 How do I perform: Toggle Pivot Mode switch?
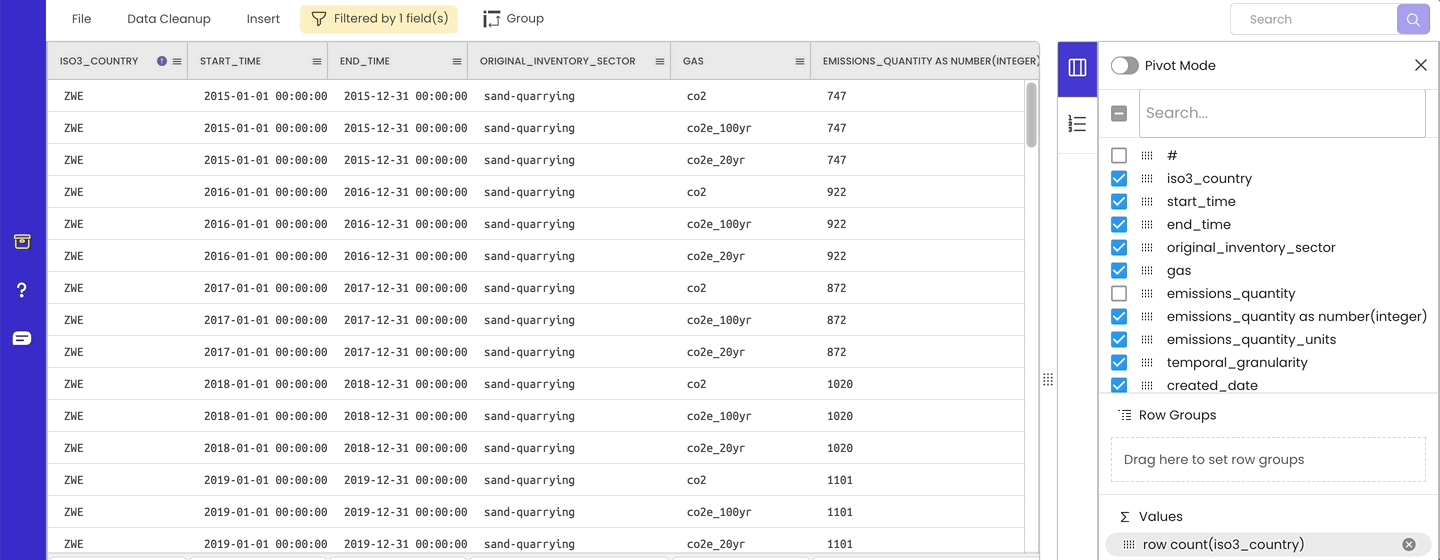coord(1125,65)
